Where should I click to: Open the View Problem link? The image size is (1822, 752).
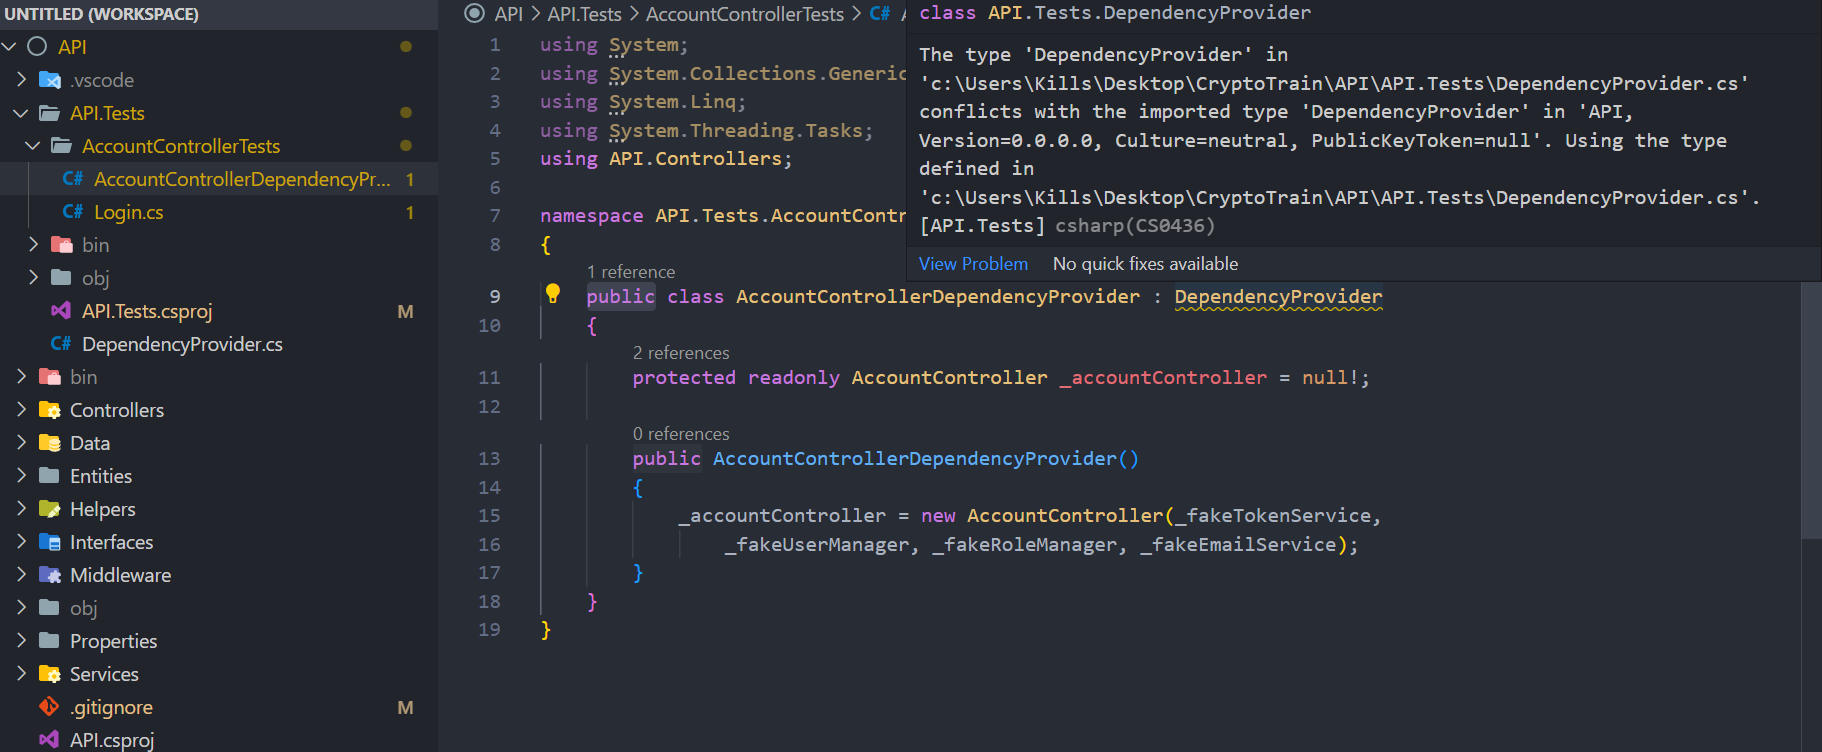click(x=973, y=264)
